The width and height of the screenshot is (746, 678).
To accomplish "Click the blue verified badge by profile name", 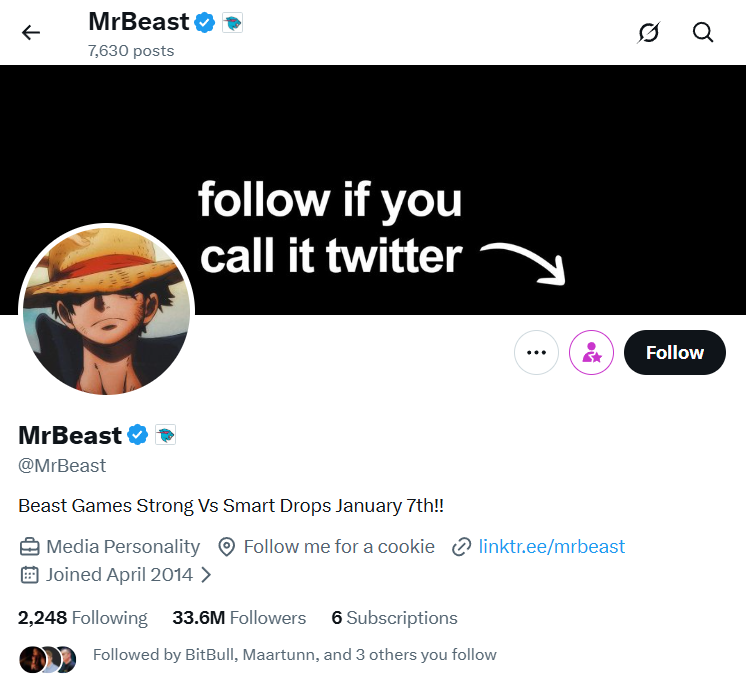I will point(137,435).
